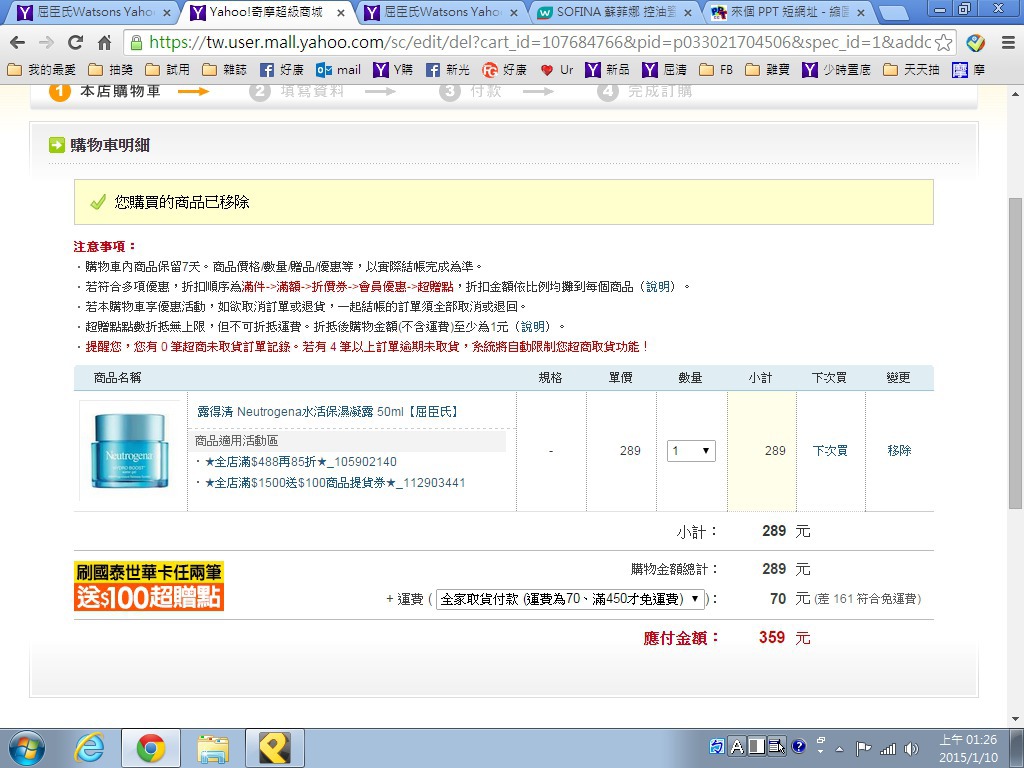Click 移除 to remove Neutrogena item
The height and width of the screenshot is (768, 1024).
899,451
